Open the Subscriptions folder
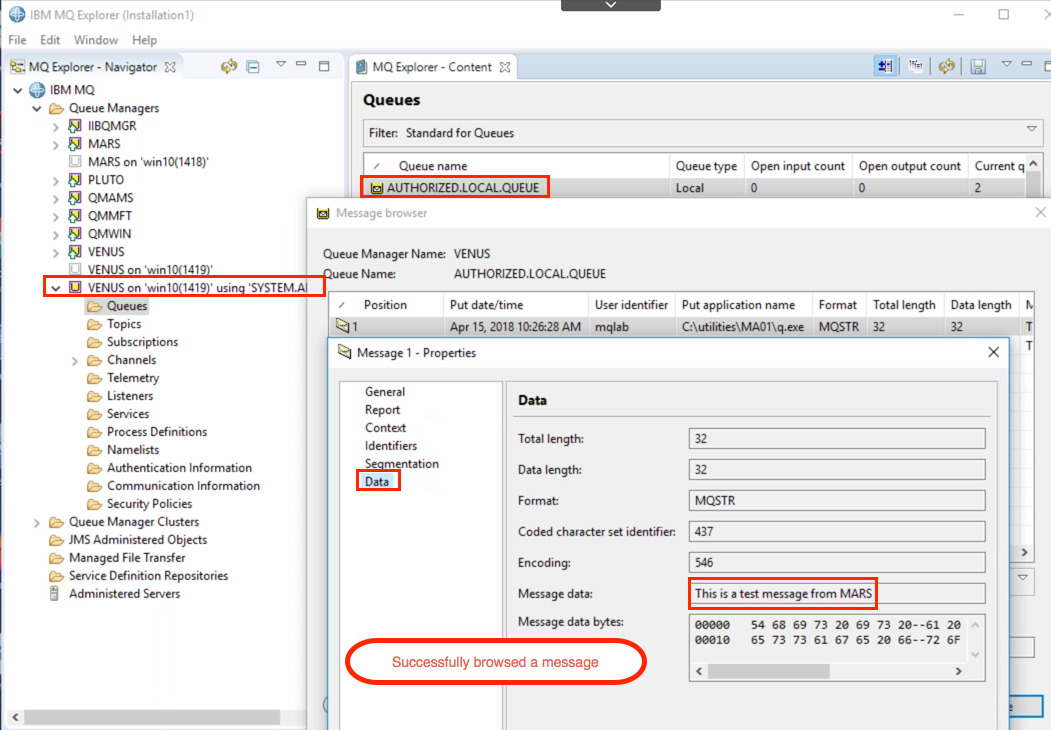This screenshot has width=1051, height=730. (143, 342)
